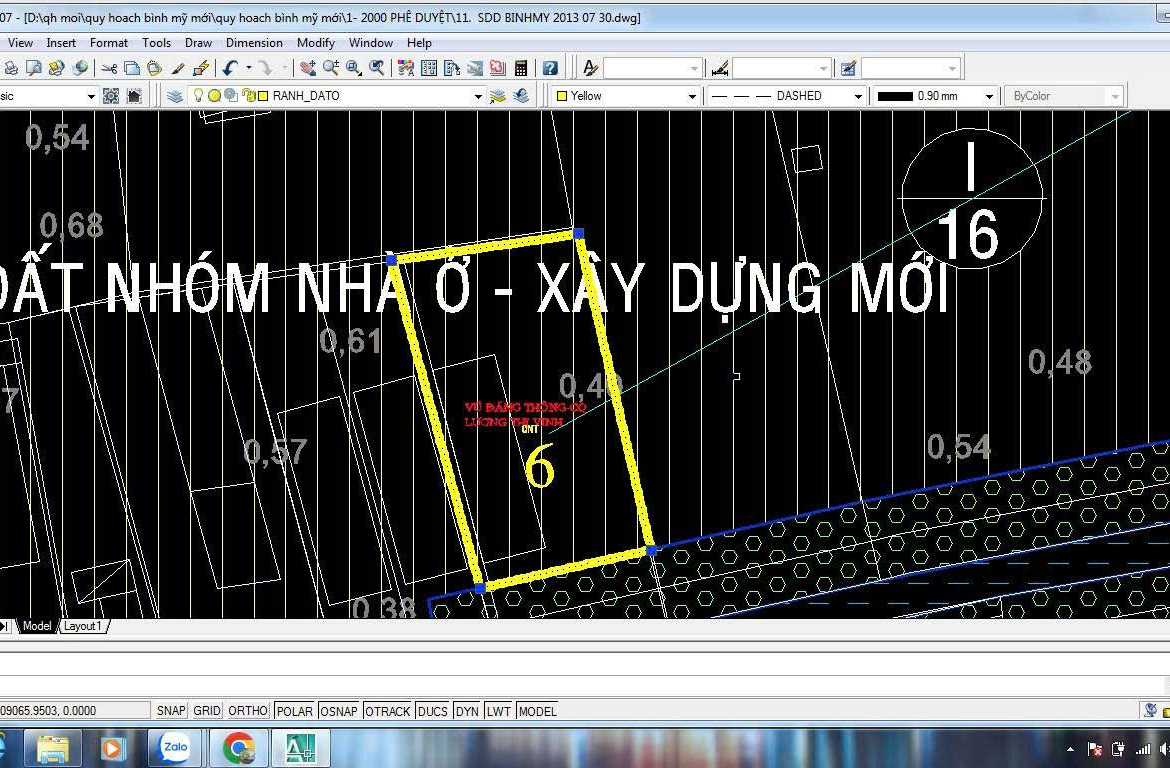Open the QuickCalc calculator
The width and height of the screenshot is (1170, 768).
pyautogui.click(x=521, y=68)
